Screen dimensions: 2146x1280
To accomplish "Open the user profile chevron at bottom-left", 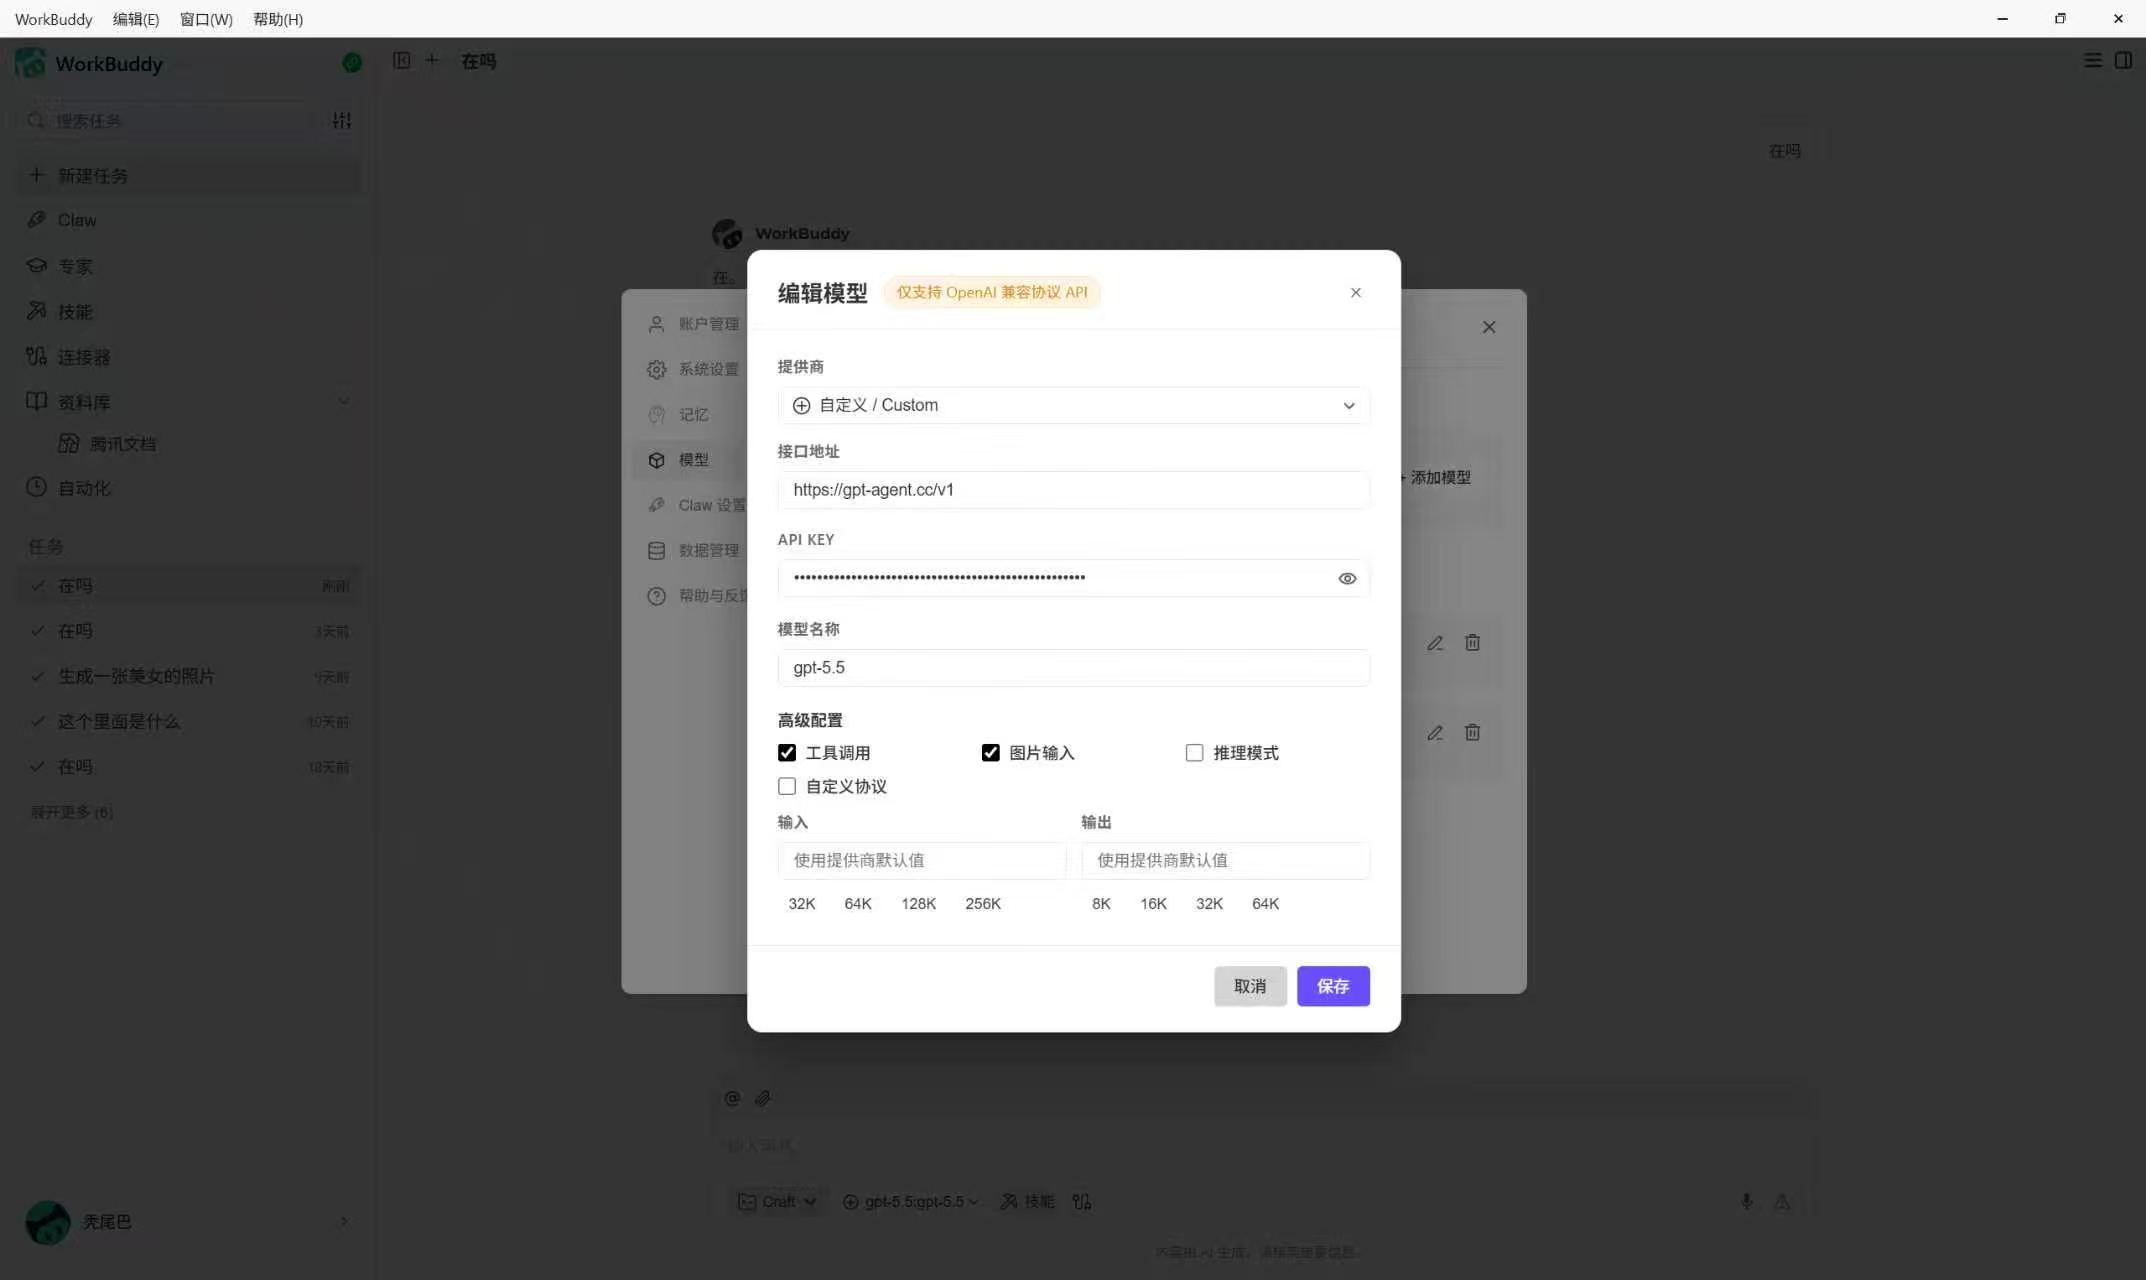I will click(x=343, y=1221).
